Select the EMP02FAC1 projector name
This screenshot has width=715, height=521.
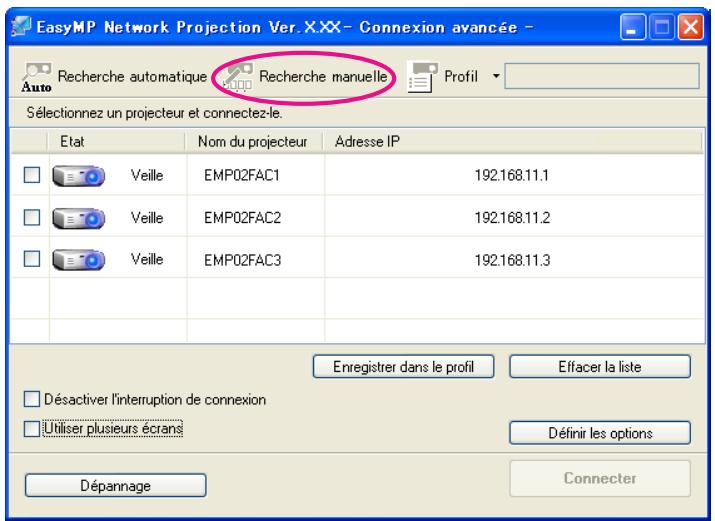pyautogui.click(x=242, y=175)
